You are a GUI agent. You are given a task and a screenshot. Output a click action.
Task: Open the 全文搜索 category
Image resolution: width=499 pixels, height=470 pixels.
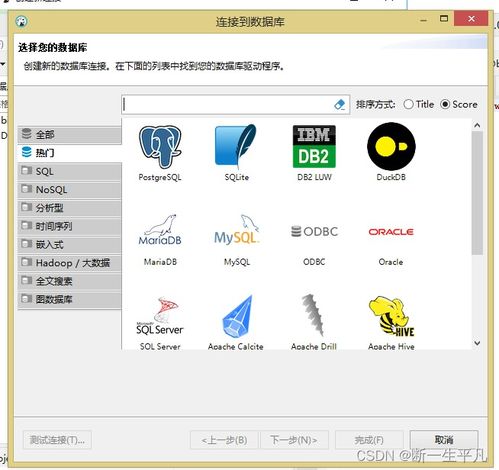point(70,281)
